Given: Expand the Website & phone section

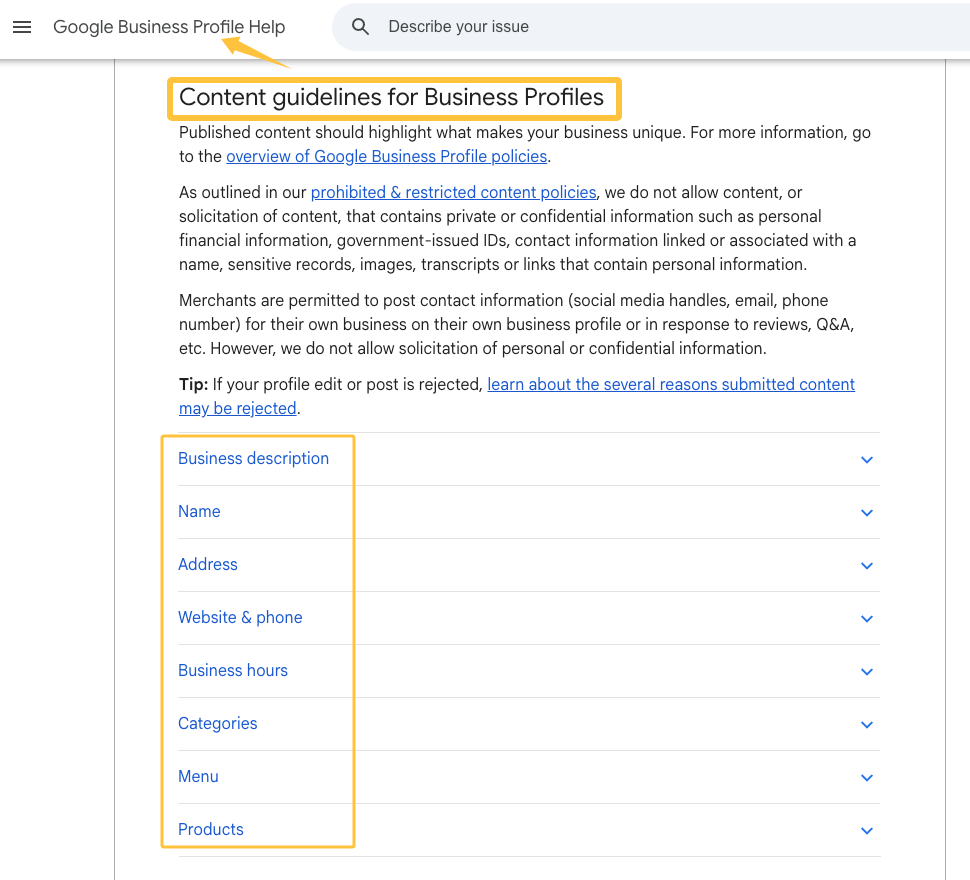Looking at the screenshot, I should coord(529,618).
